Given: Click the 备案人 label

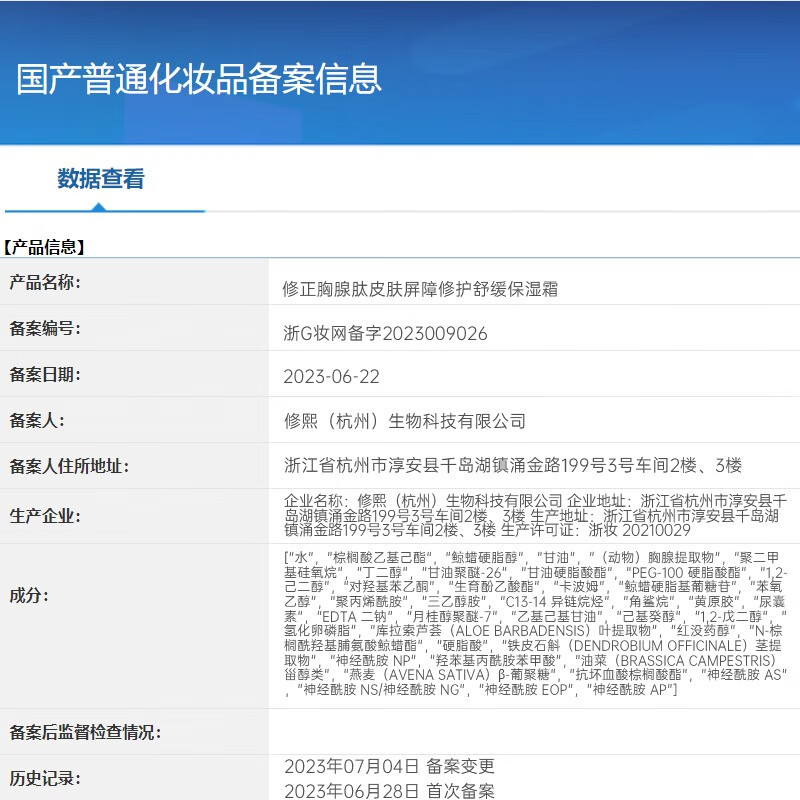Looking at the screenshot, I should (x=37, y=420).
